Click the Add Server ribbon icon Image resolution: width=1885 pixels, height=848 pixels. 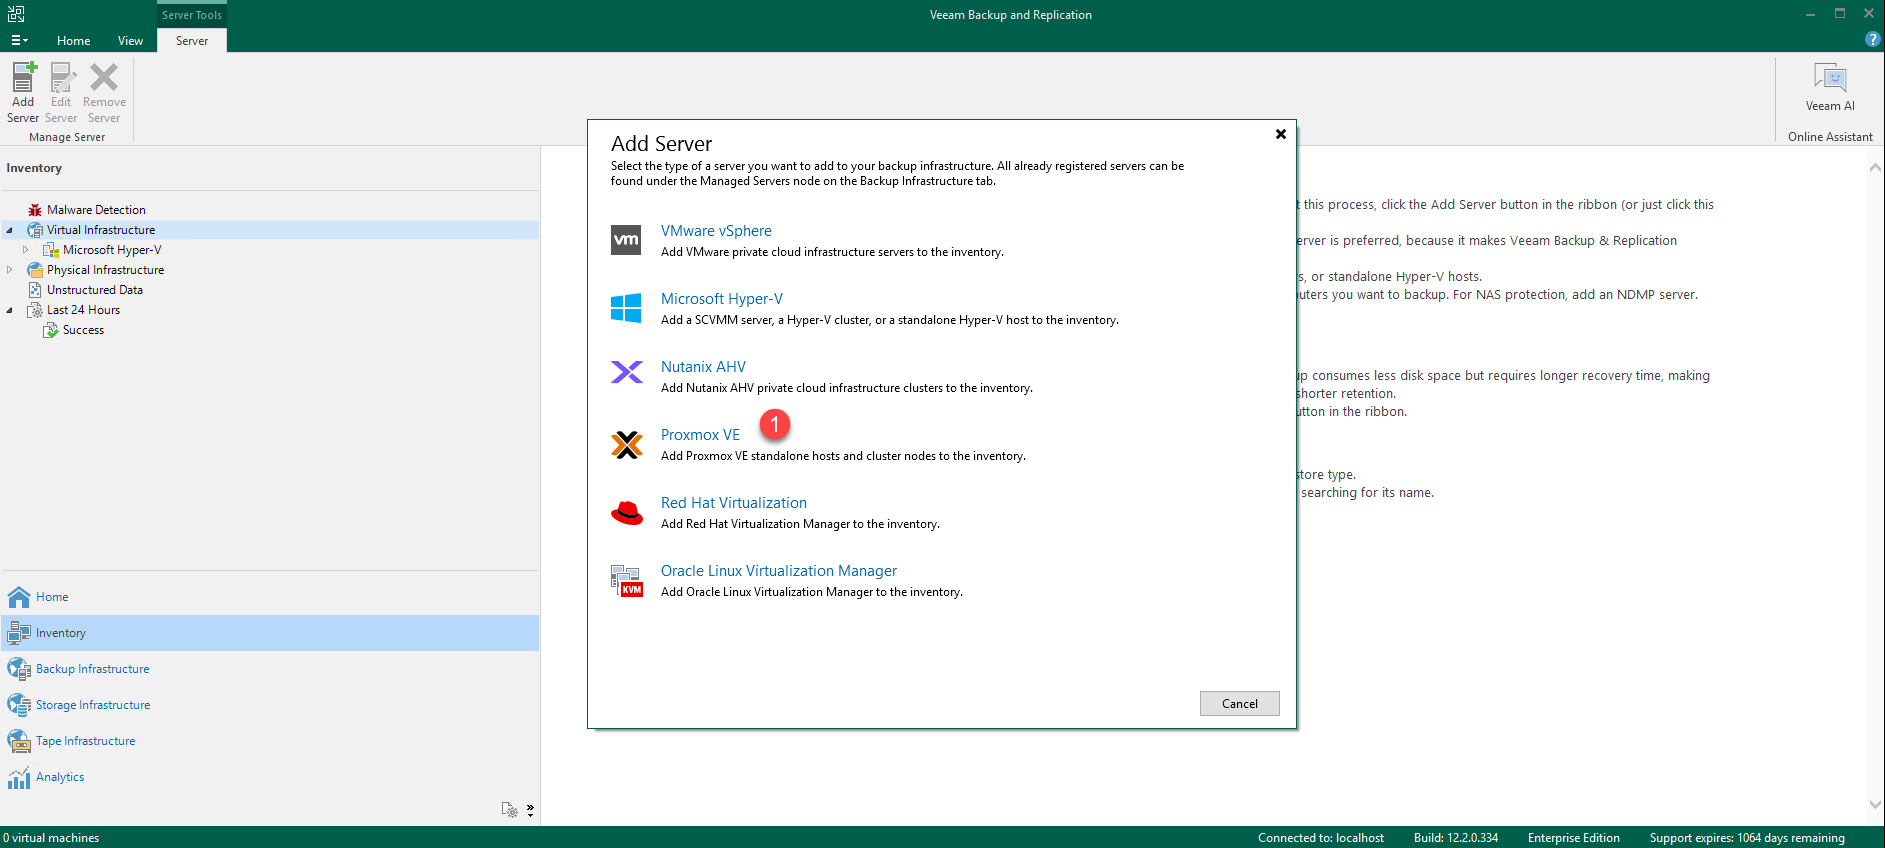click(23, 78)
